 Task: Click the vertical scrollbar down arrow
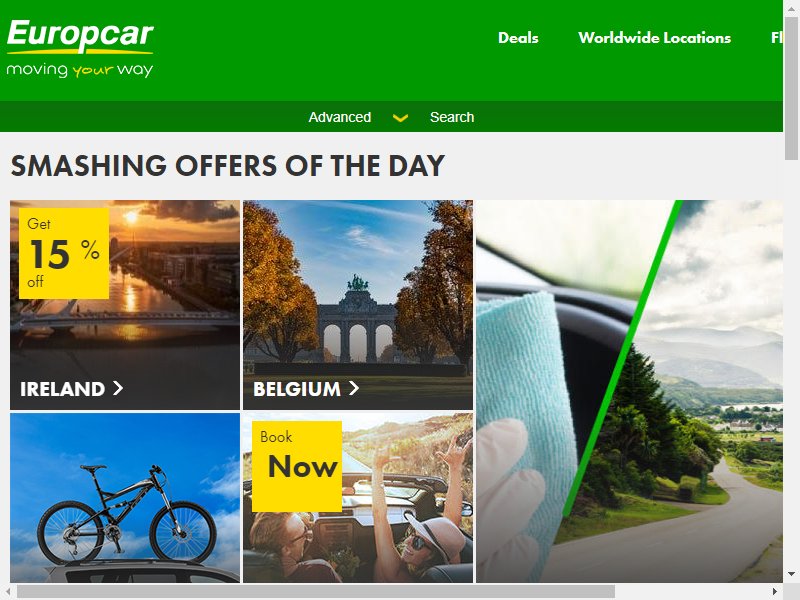[x=791, y=574]
